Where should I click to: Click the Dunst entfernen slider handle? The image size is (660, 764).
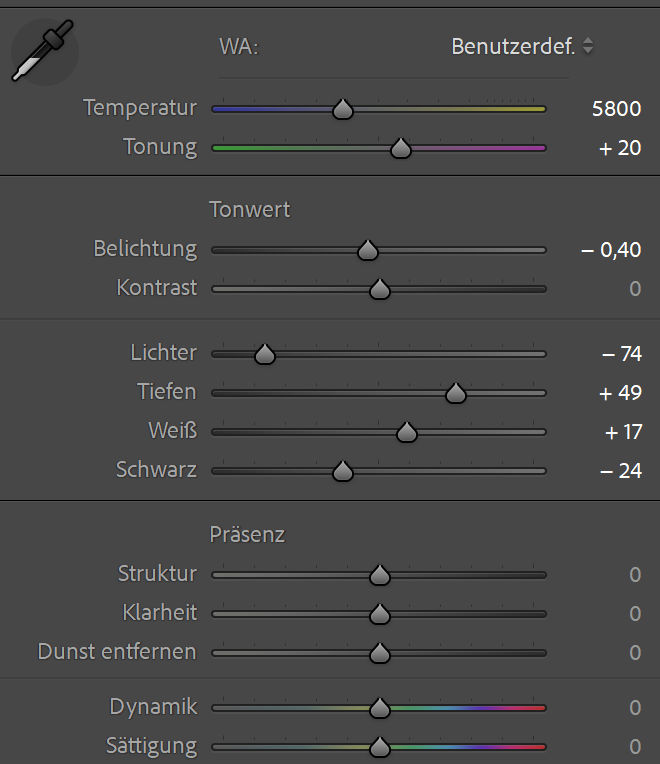point(379,653)
